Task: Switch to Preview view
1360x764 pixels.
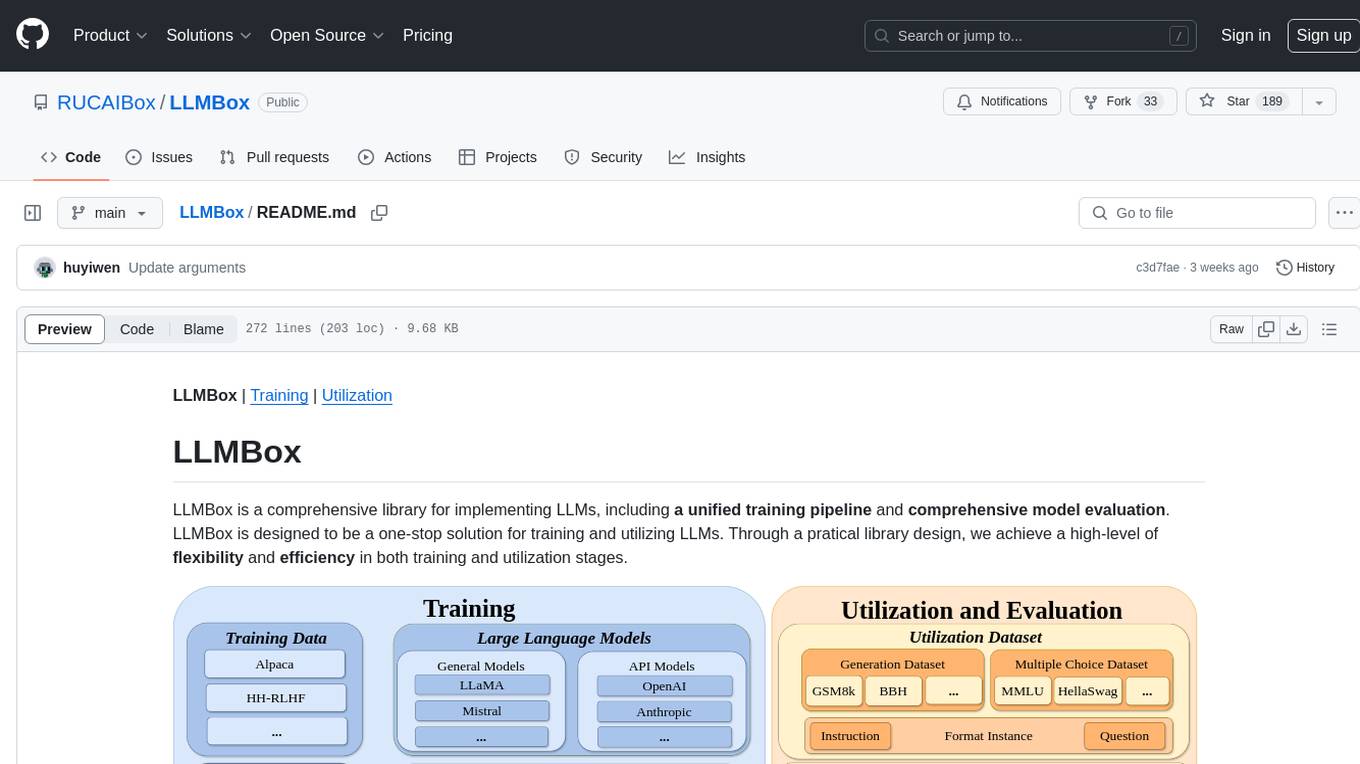Action: (x=65, y=329)
